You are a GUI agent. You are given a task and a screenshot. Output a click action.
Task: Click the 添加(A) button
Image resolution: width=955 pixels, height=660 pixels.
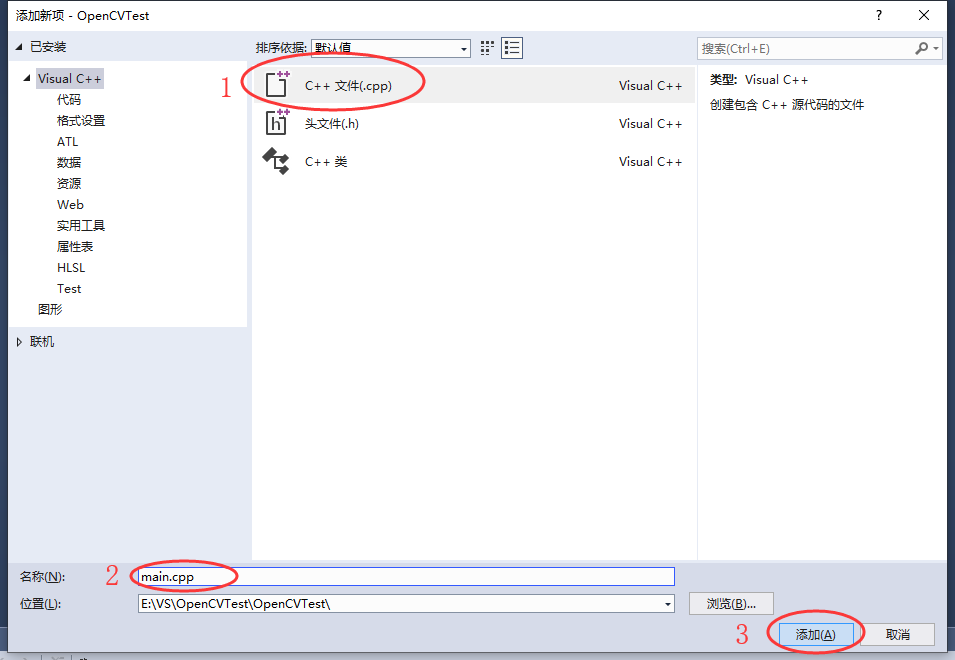click(816, 634)
